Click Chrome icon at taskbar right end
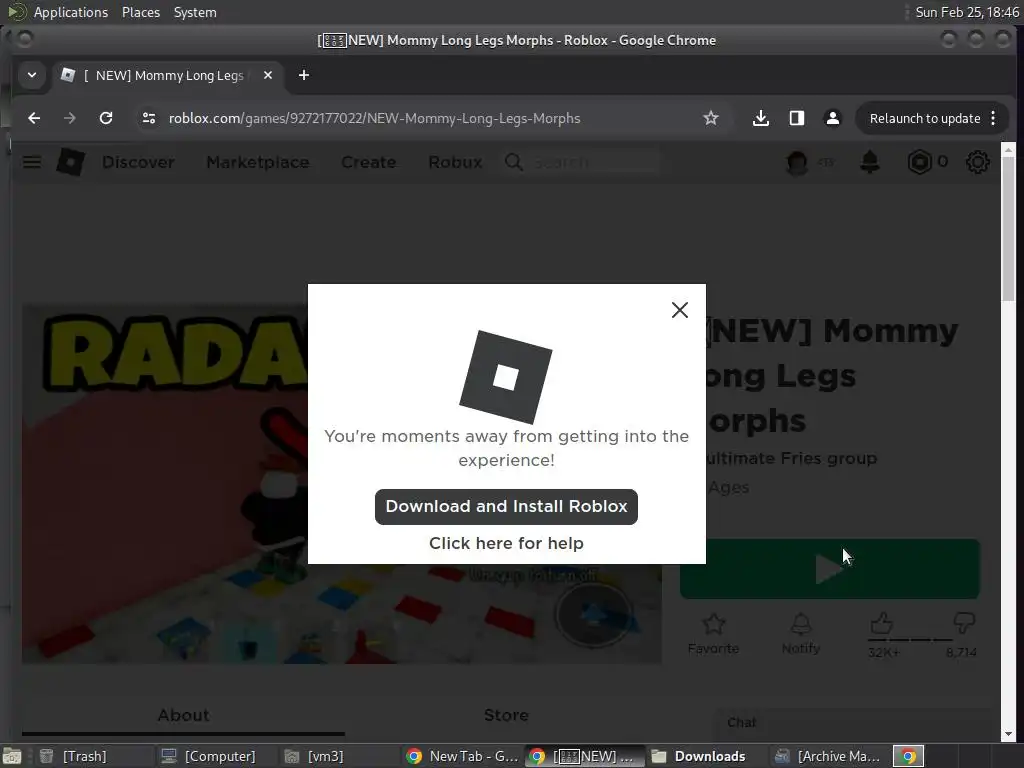1024x768 pixels. point(908,756)
